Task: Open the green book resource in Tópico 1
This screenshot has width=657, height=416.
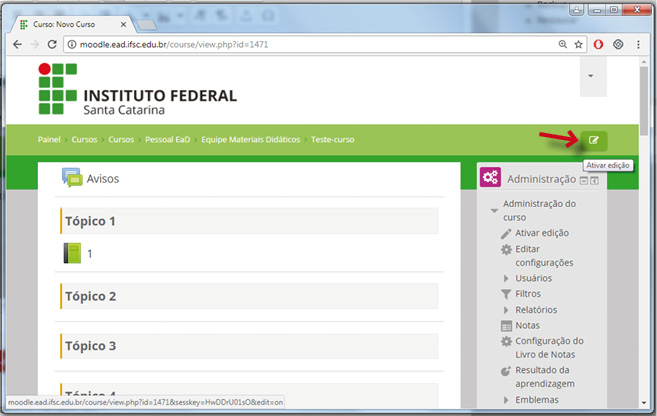Action: click(72, 253)
